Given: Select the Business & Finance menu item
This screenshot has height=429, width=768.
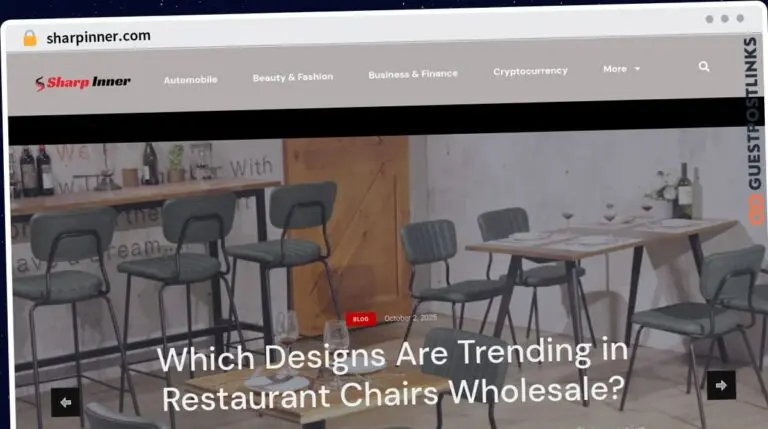Looking at the screenshot, I should click(x=413, y=74).
